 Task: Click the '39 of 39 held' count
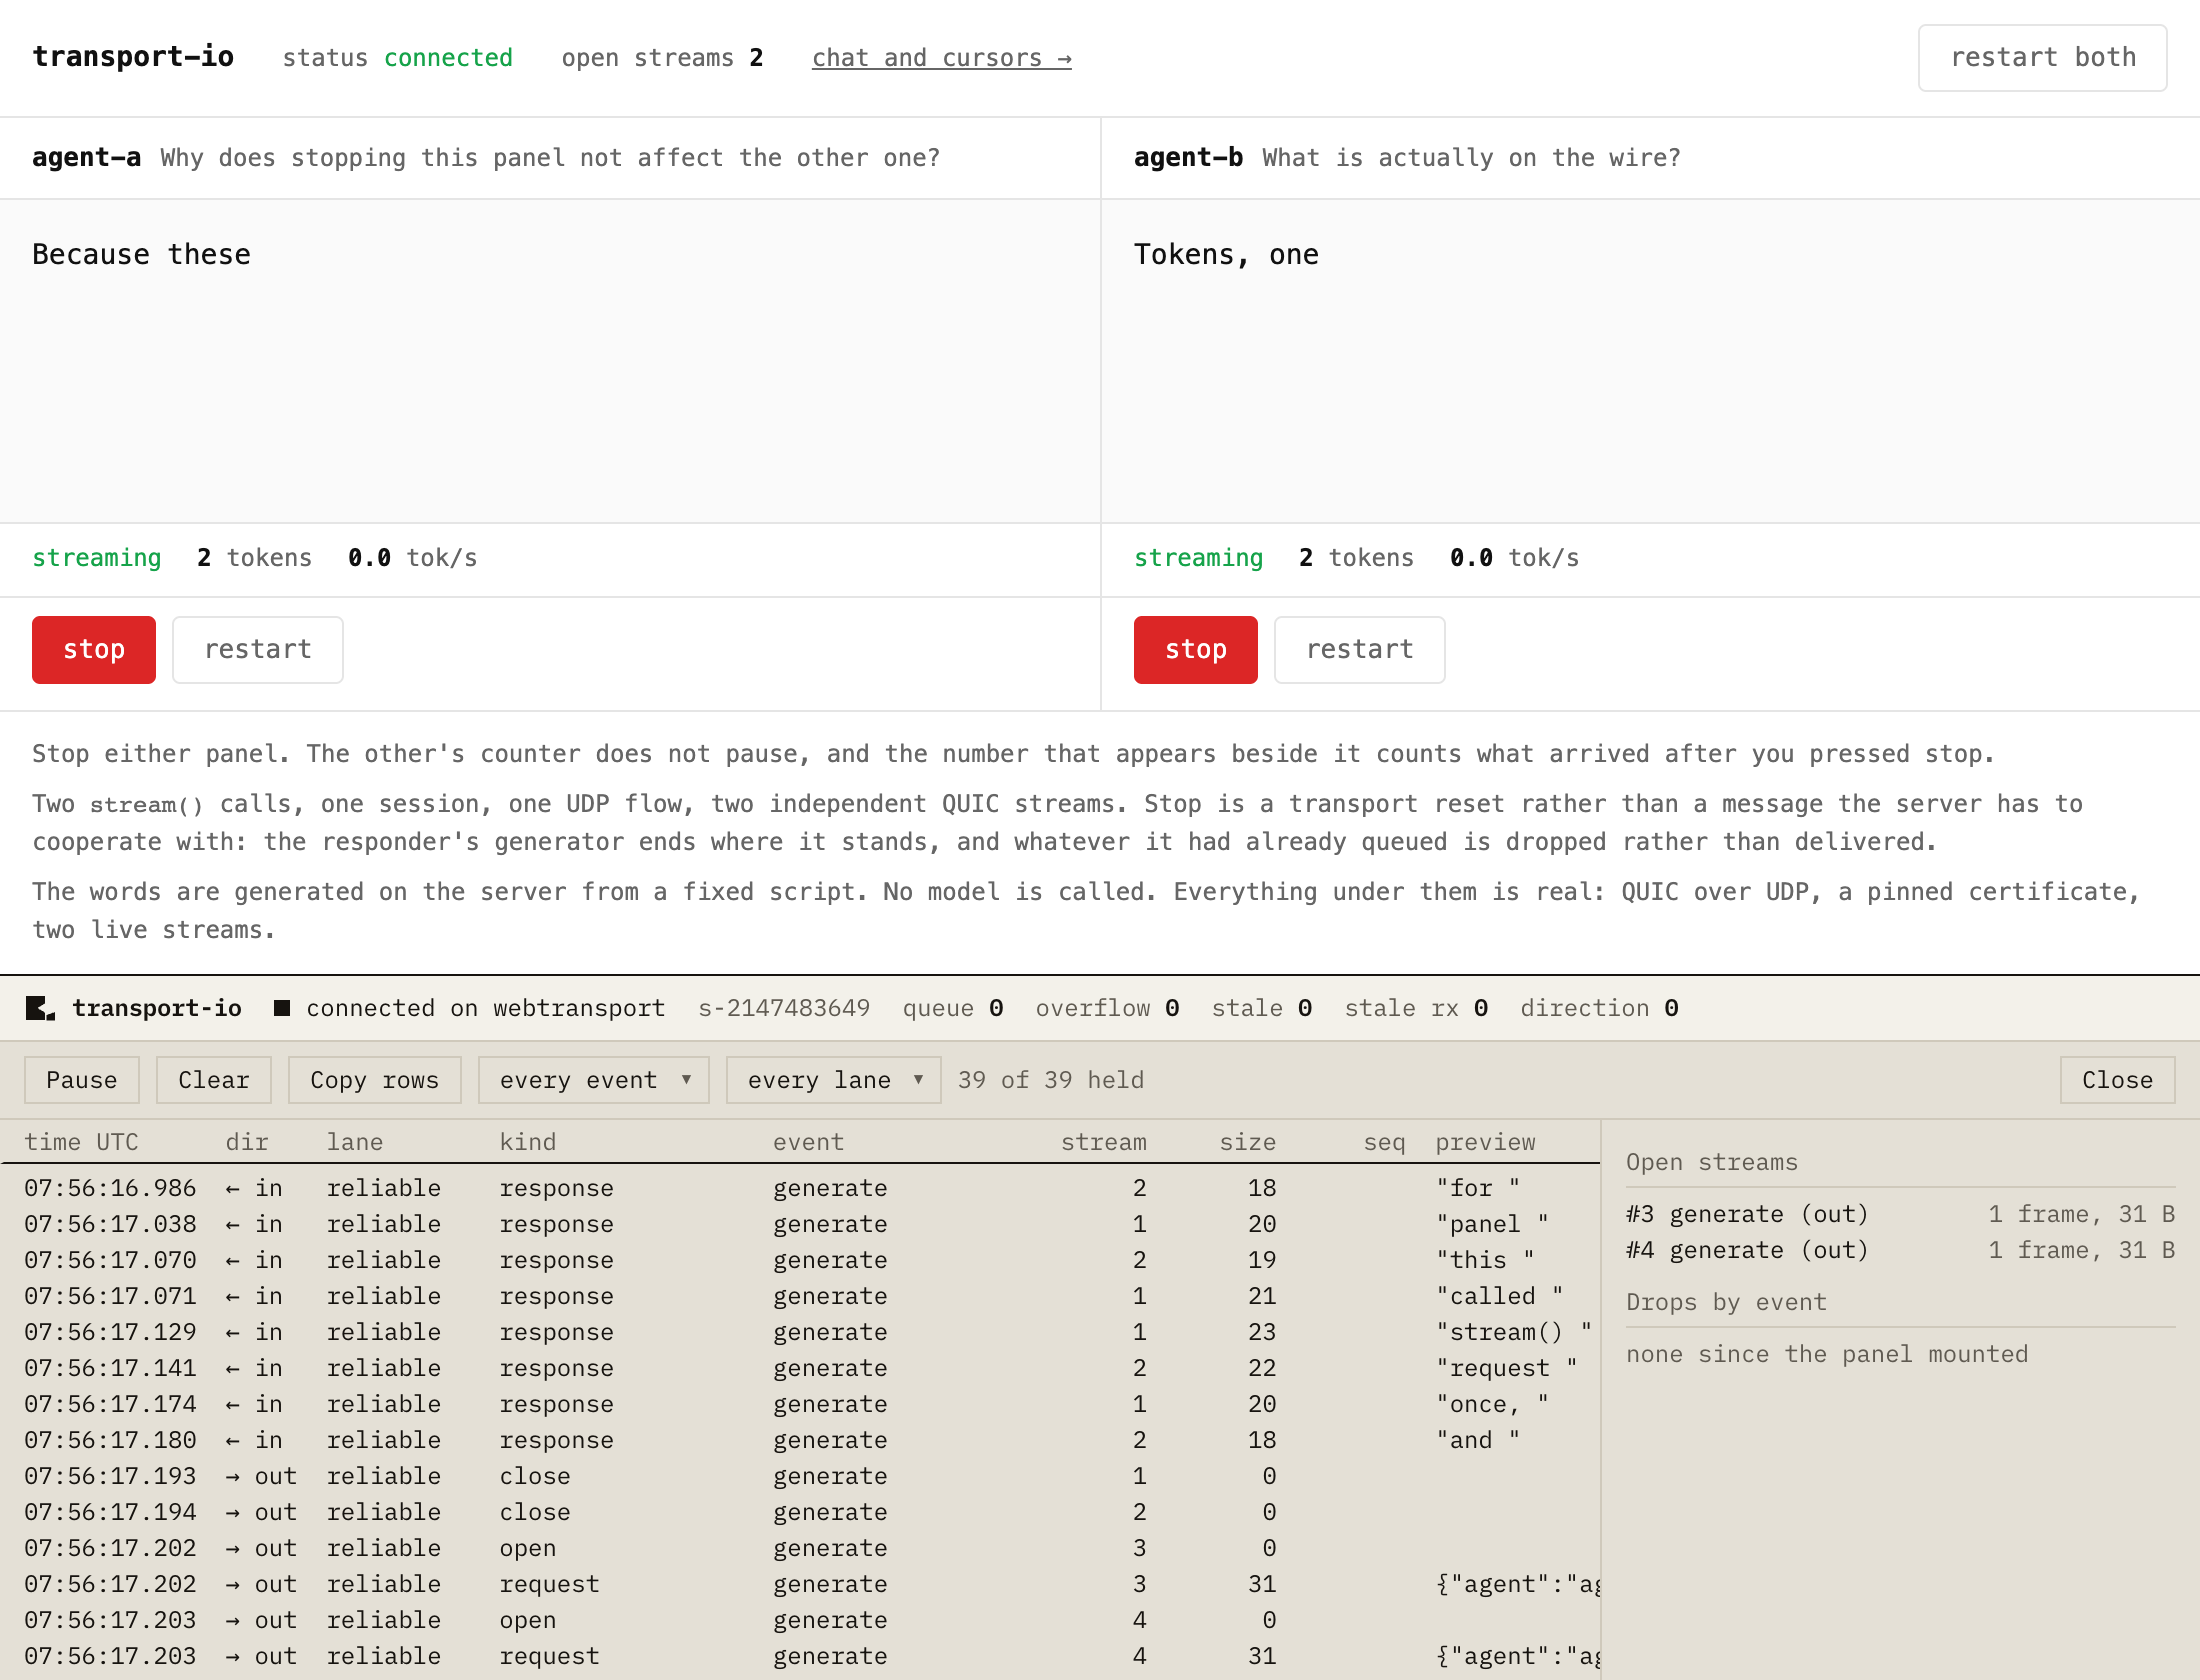tap(1051, 1080)
